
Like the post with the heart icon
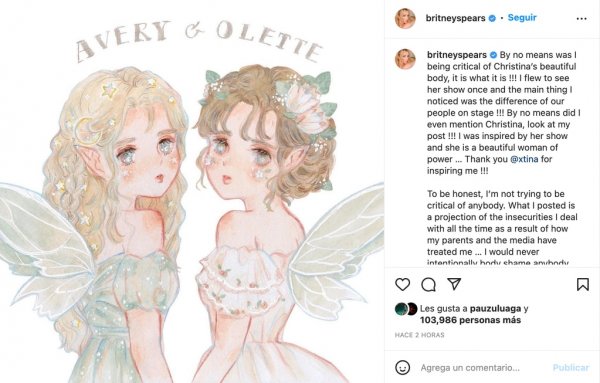click(x=402, y=284)
